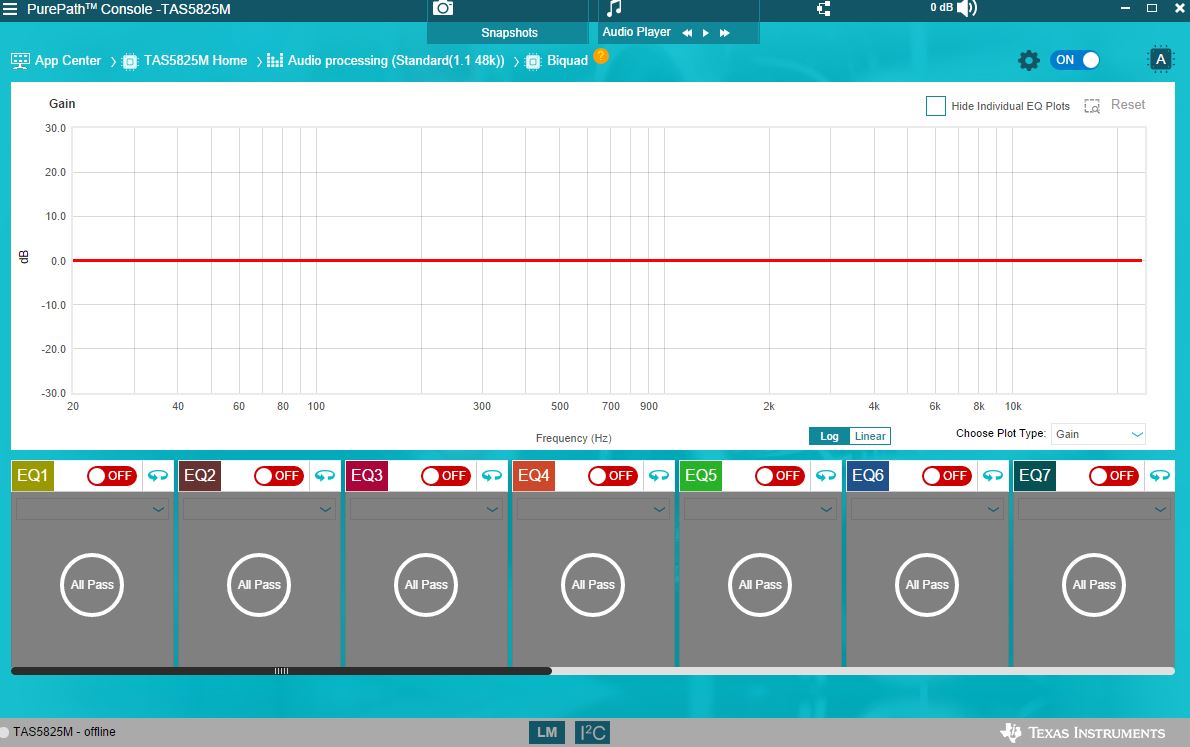Rewind in Audio Player
Image resolution: width=1190 pixels, height=747 pixels.
point(687,33)
